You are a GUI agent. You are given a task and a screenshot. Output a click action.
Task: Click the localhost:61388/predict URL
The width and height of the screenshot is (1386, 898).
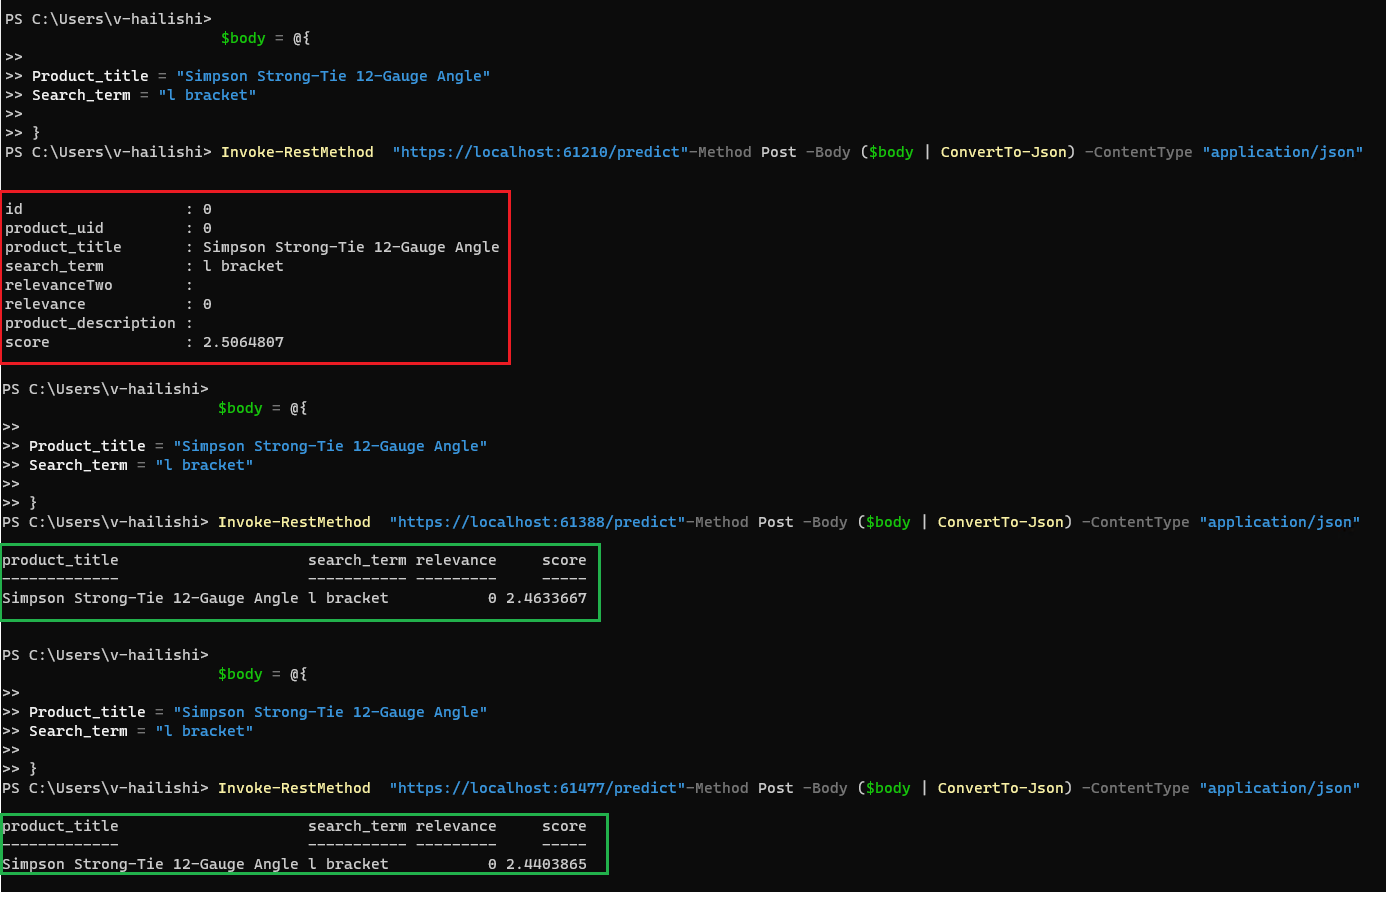pyautogui.click(x=535, y=521)
